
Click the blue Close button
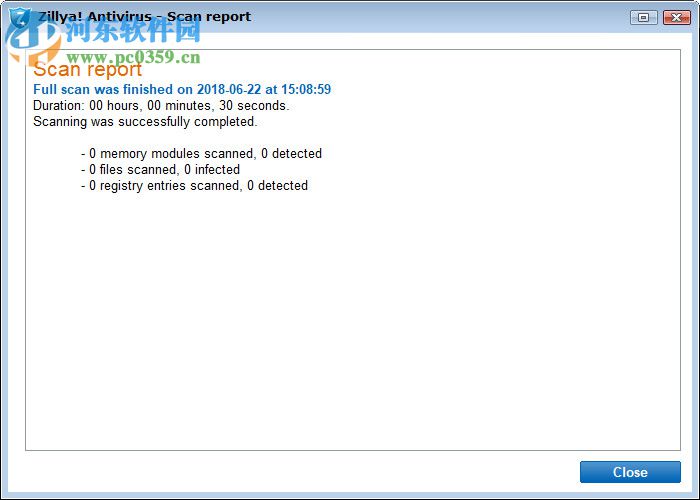[x=630, y=472]
